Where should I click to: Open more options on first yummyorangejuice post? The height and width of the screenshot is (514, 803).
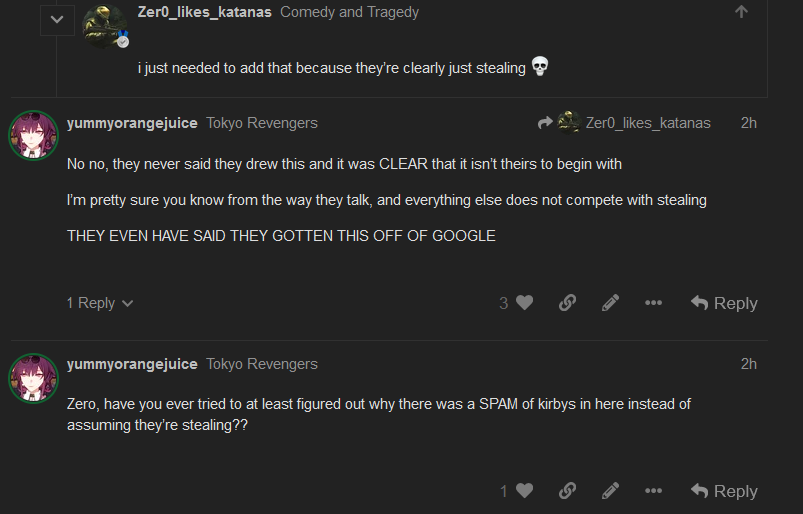point(653,303)
